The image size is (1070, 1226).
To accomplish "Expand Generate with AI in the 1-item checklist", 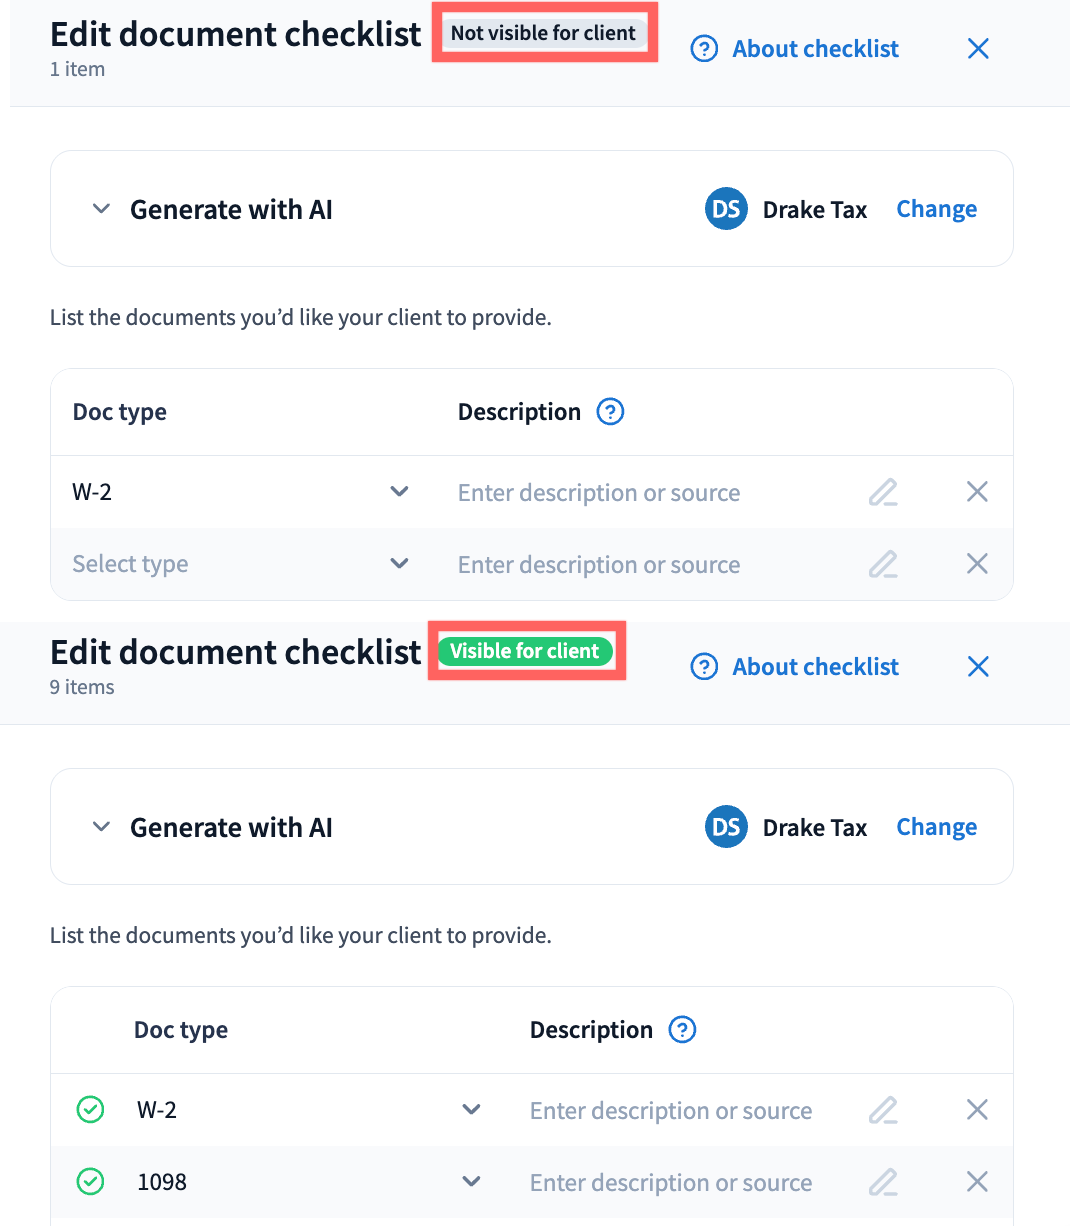I will [101, 210].
